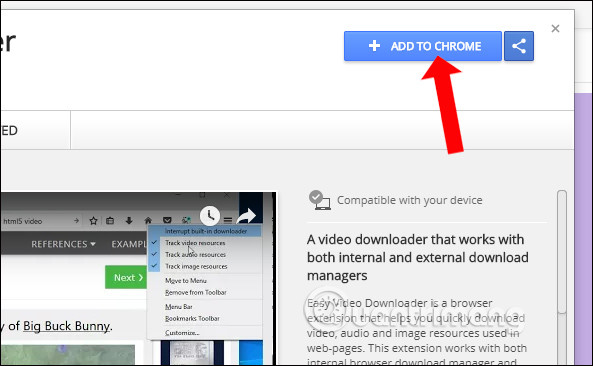Click the description panel vertical scrollbar
593x366 pixels.
click(562, 251)
